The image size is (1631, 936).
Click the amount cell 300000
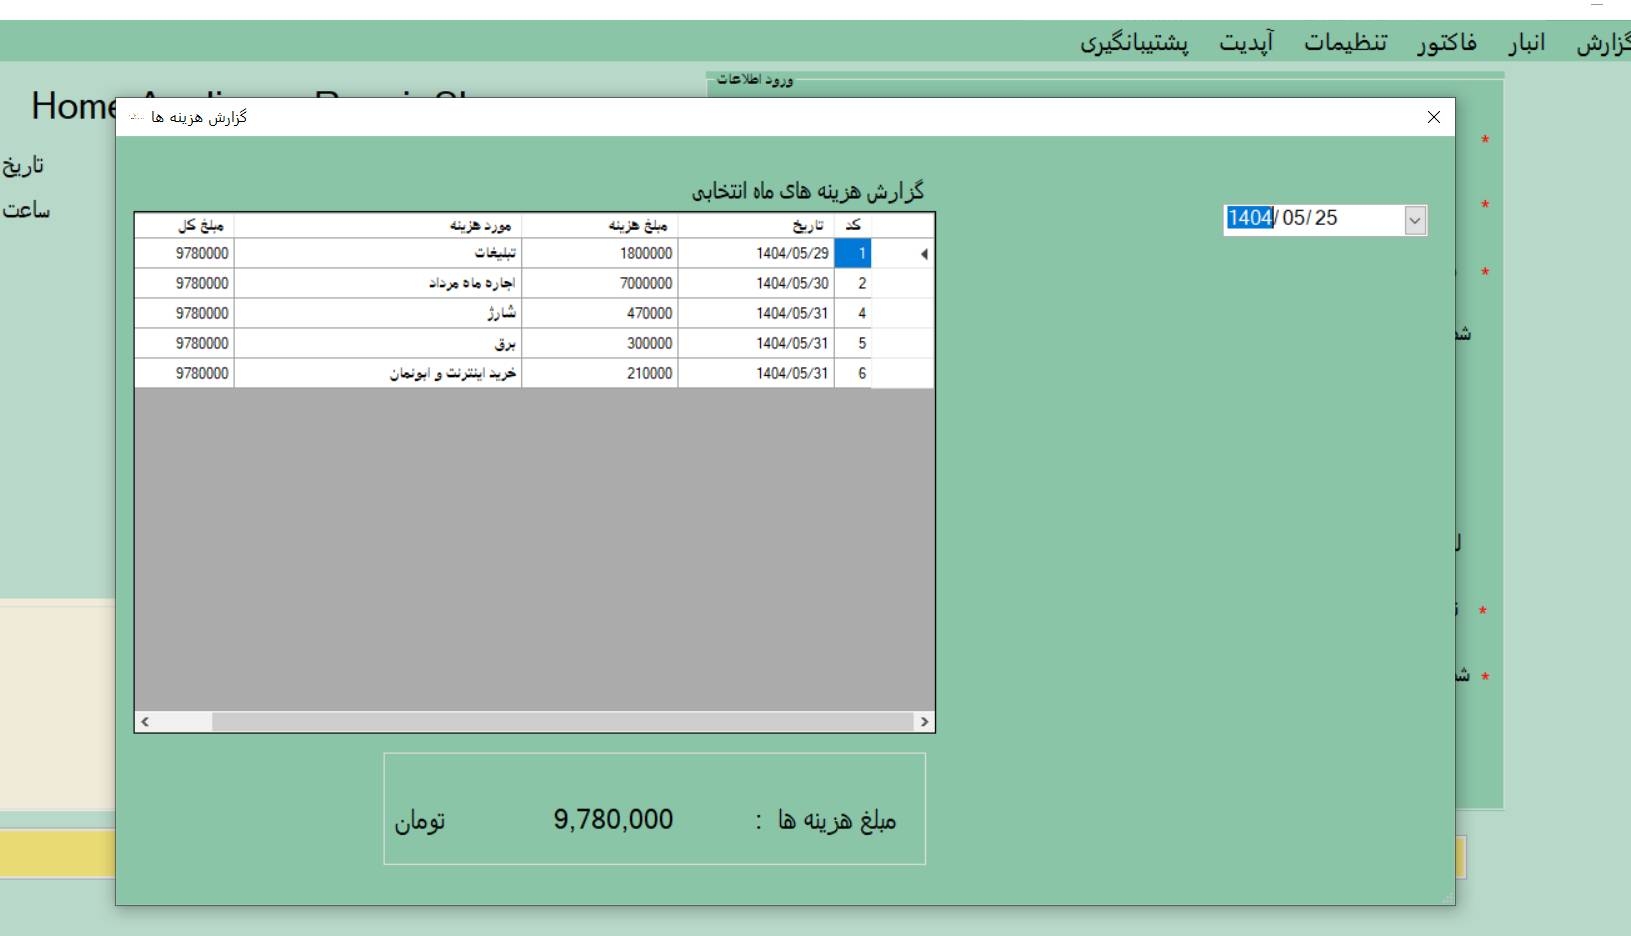point(600,344)
